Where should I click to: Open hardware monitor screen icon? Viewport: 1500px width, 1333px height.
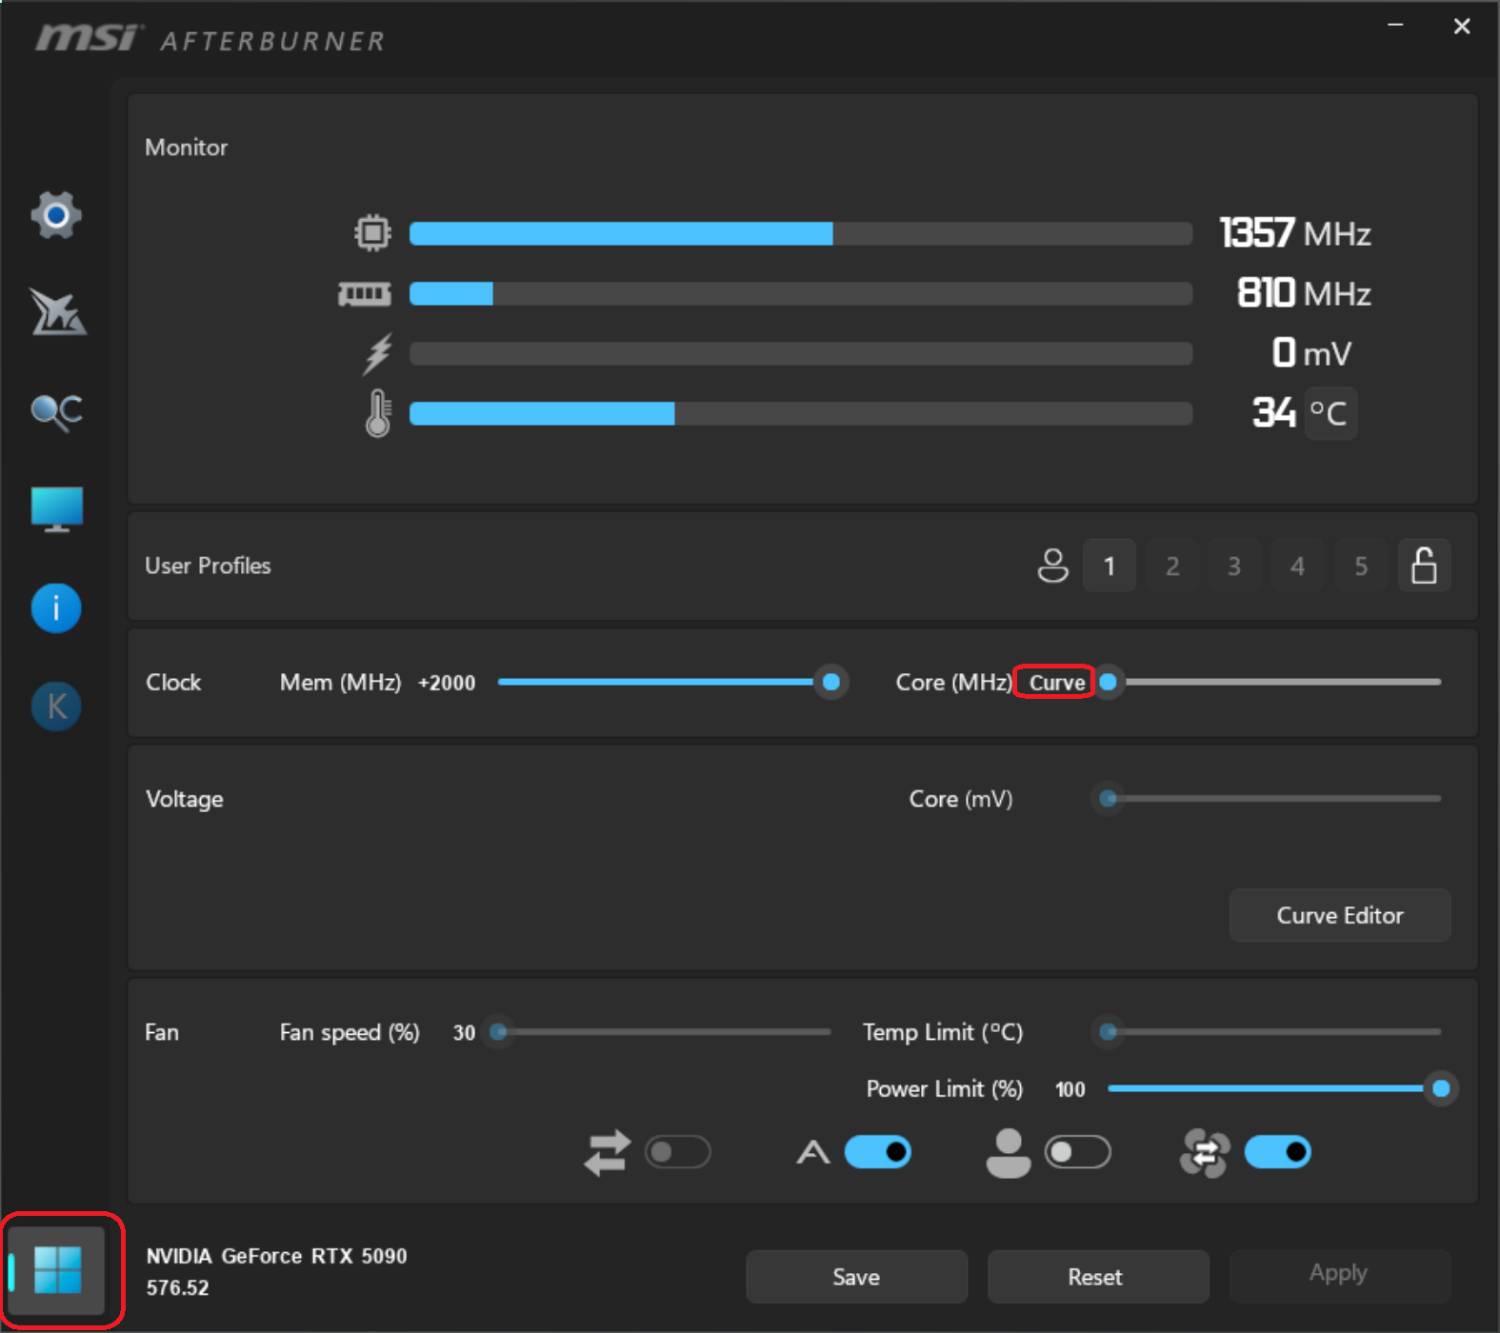pos(57,510)
